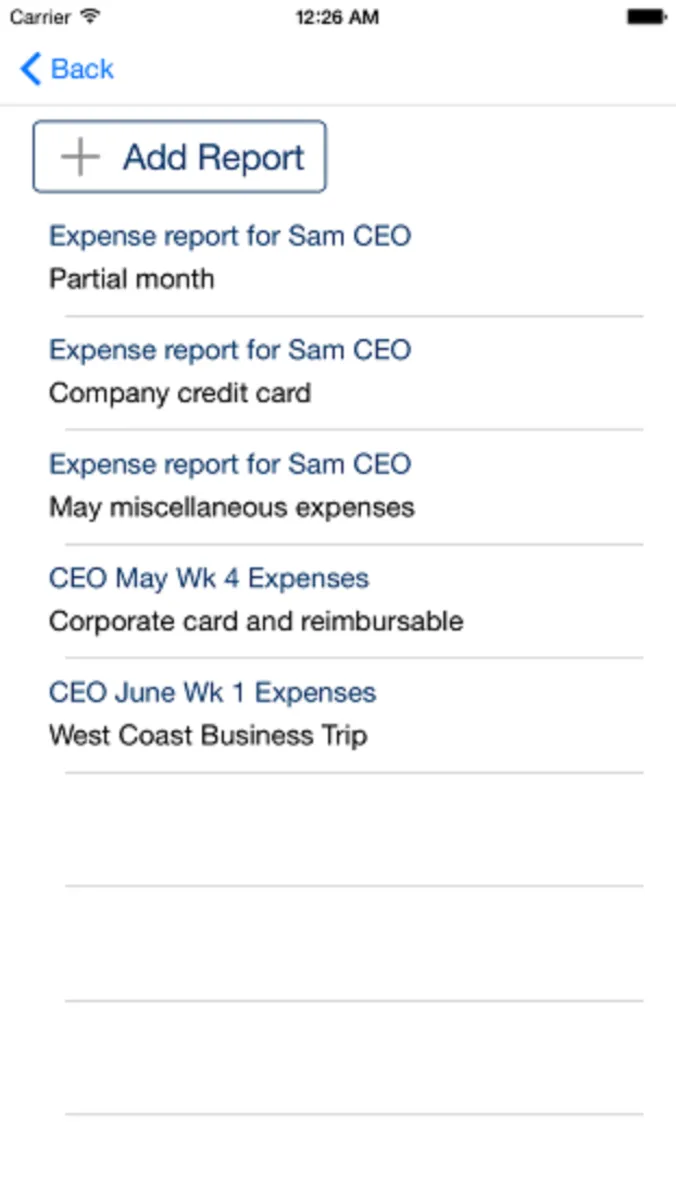Viewport: 676px width, 1200px height.
Task: Open the "May miscellaneous expenses" report subtitle
Action: [x=232, y=507]
